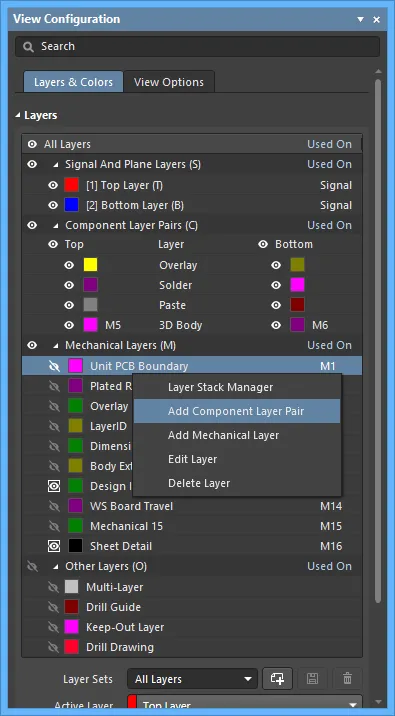Choose Add Component Layer Pair from context menu
The width and height of the screenshot is (395, 716).
click(237, 411)
